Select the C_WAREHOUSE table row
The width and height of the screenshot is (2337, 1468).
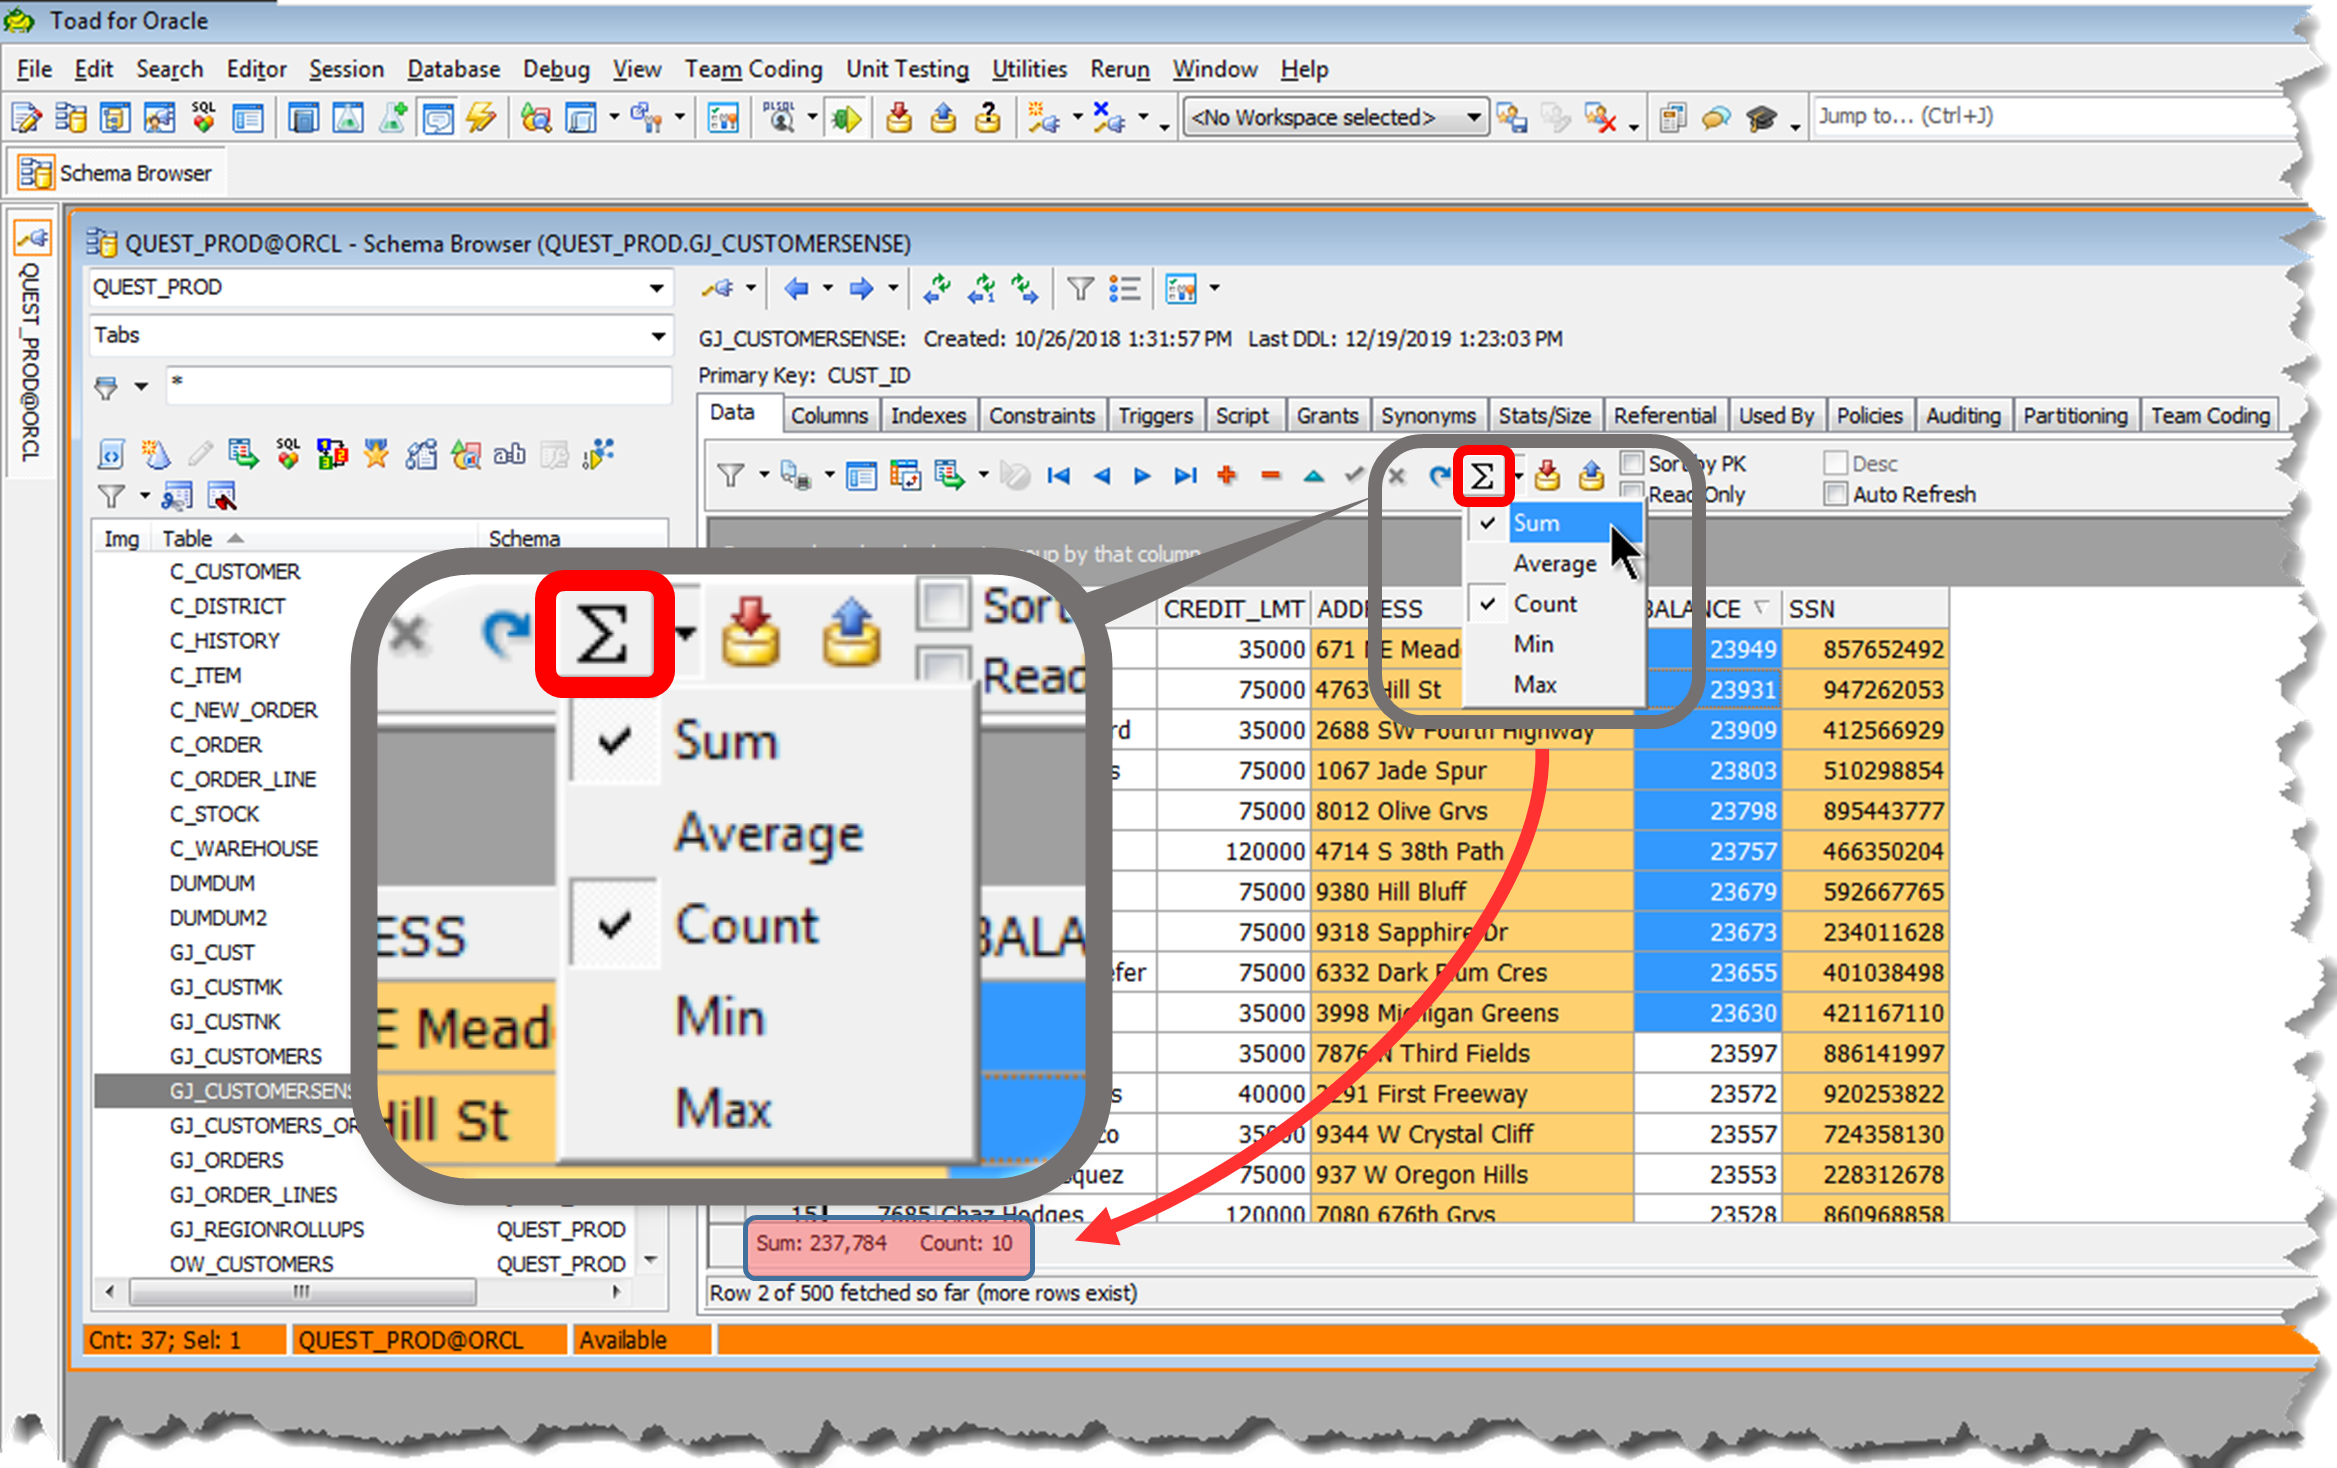(x=243, y=849)
